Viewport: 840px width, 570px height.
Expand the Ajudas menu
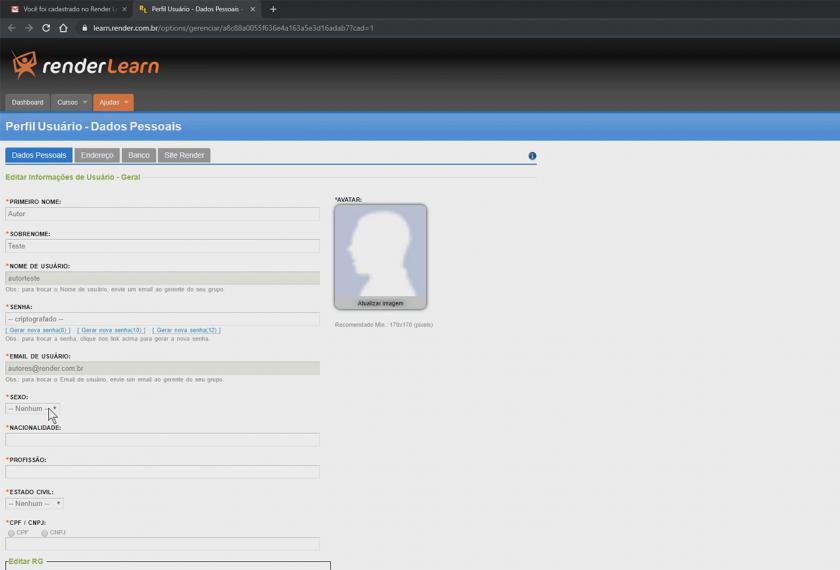[113, 102]
